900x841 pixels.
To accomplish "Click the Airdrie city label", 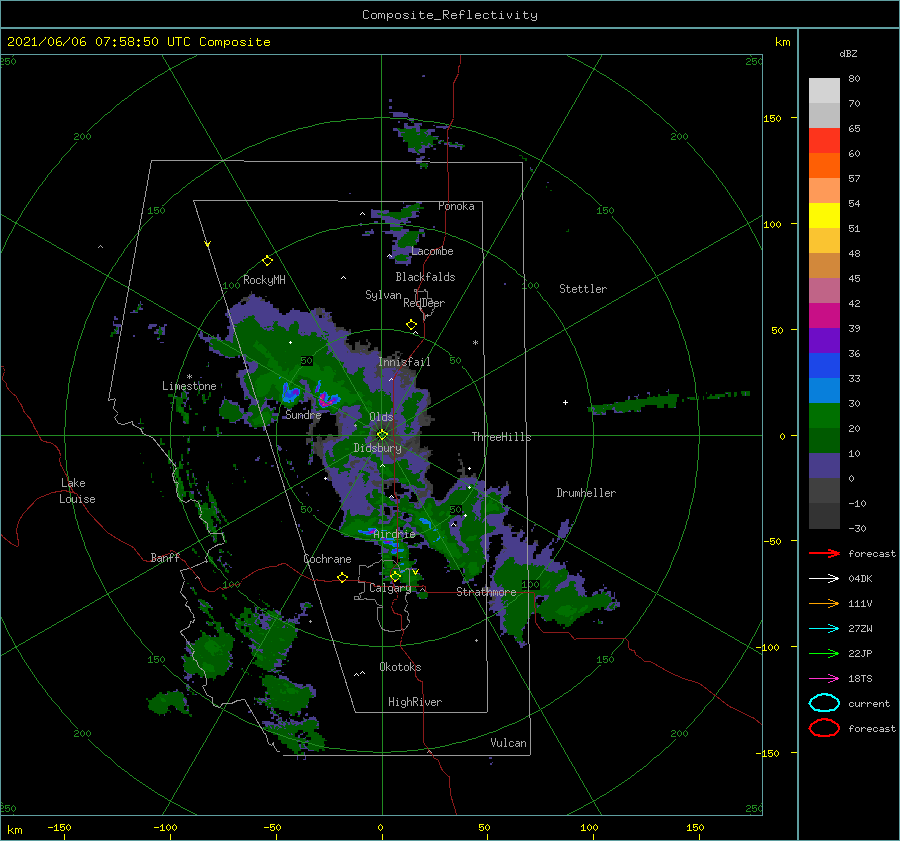I will pyautogui.click(x=394, y=534).
